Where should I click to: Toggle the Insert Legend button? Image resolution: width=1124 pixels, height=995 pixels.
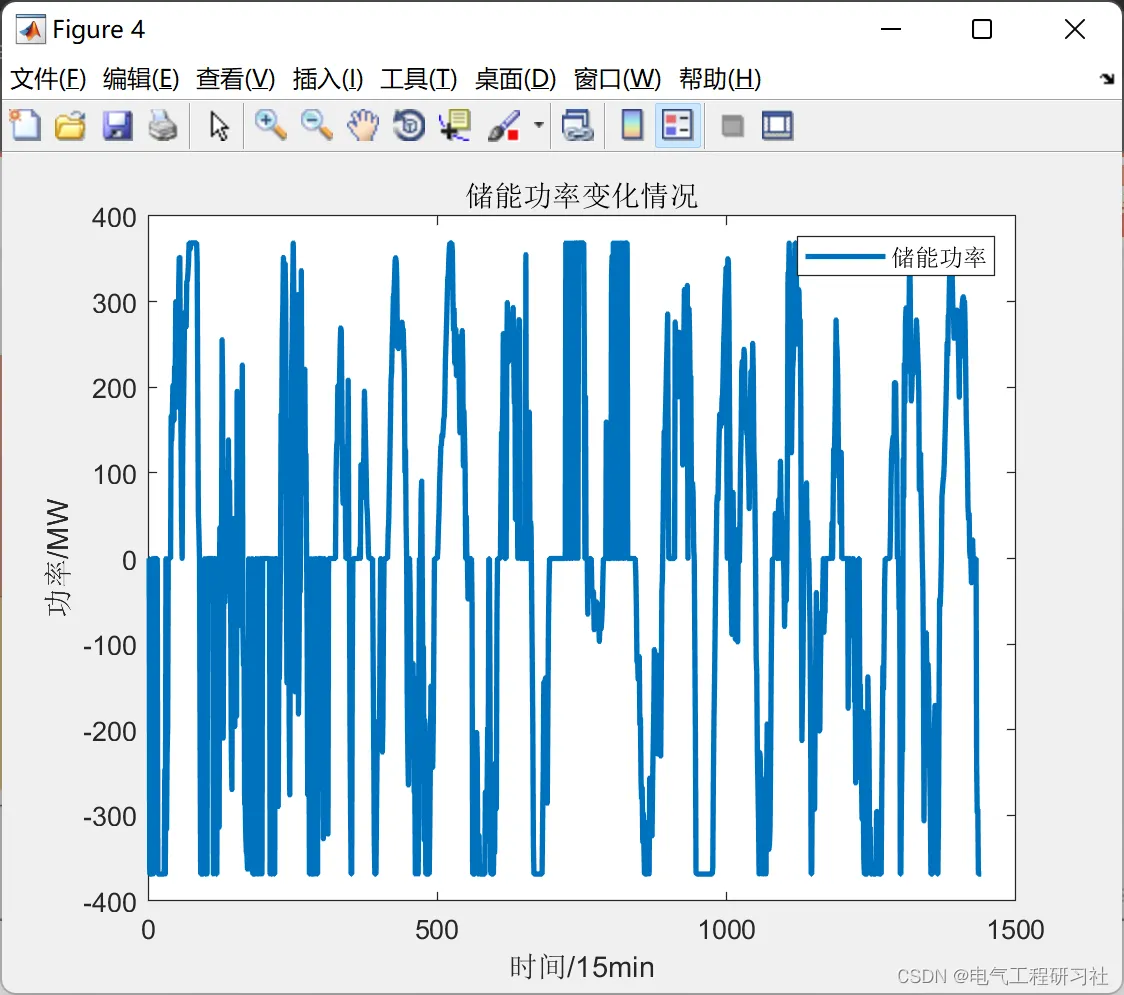677,125
